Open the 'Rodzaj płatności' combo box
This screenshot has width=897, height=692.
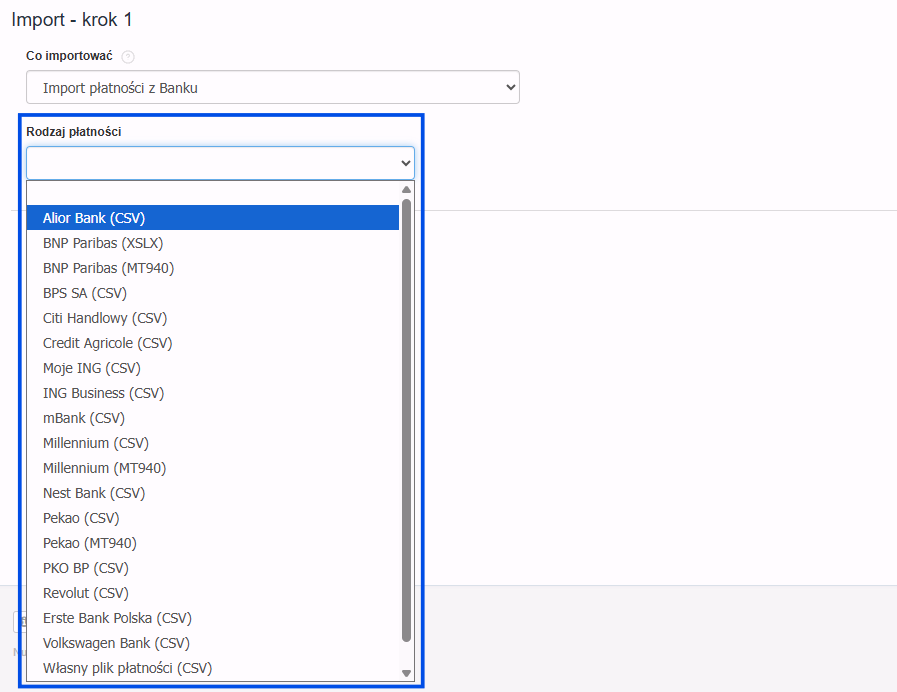(220, 163)
